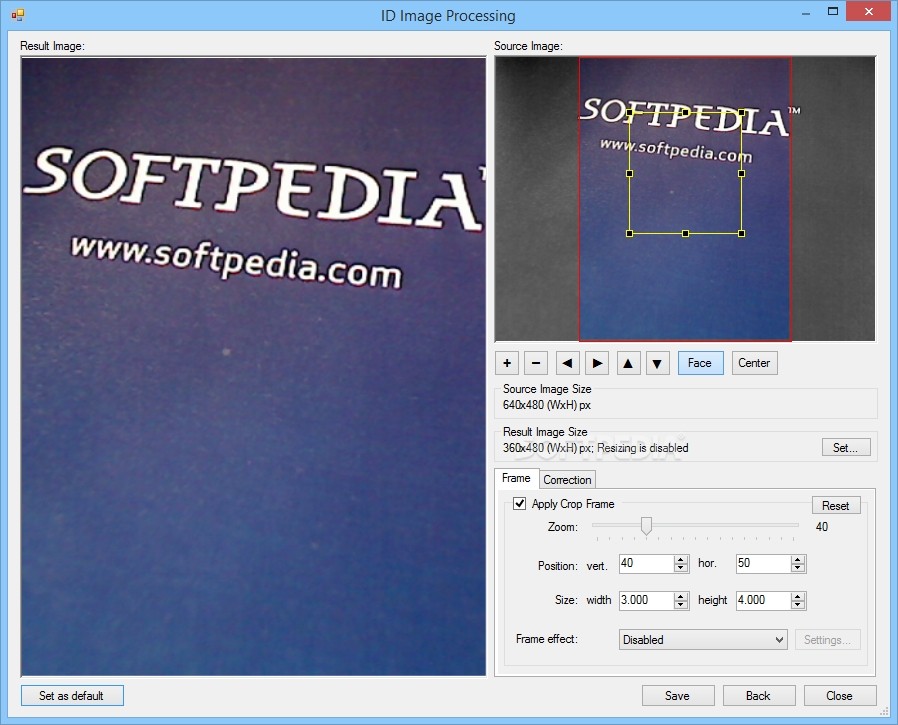898x725 pixels.
Task: Click the Center button
Action: [x=754, y=363]
